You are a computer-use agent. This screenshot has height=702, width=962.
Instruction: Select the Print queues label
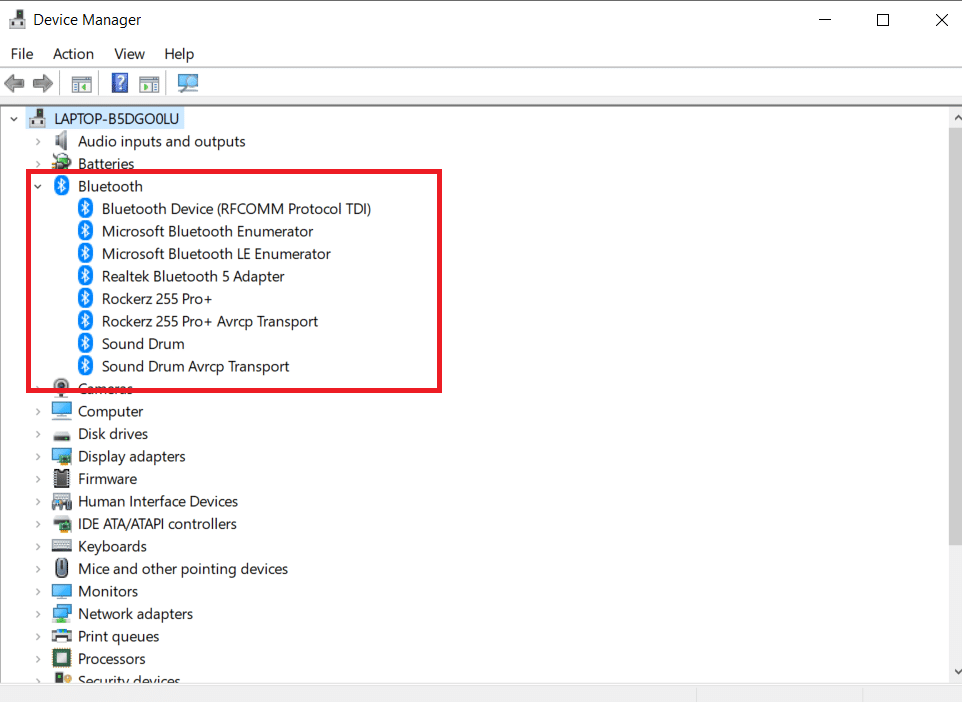(118, 637)
